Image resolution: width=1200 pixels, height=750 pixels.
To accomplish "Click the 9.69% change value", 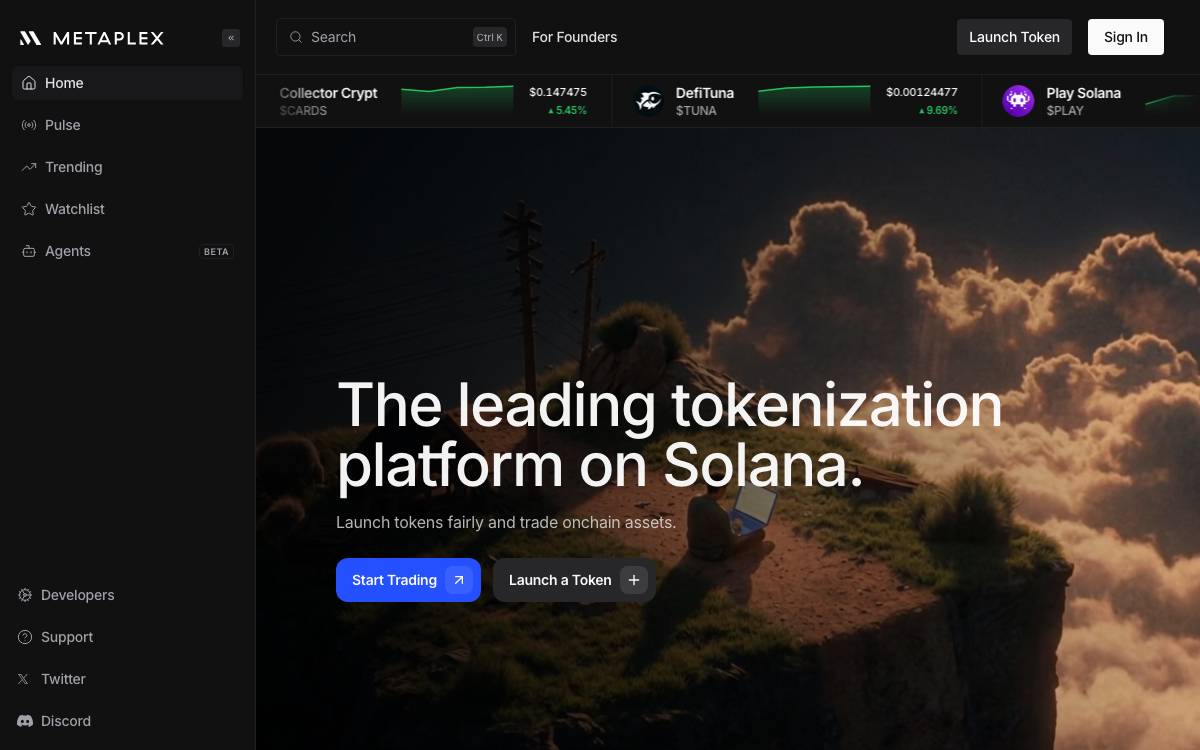I will [x=938, y=110].
